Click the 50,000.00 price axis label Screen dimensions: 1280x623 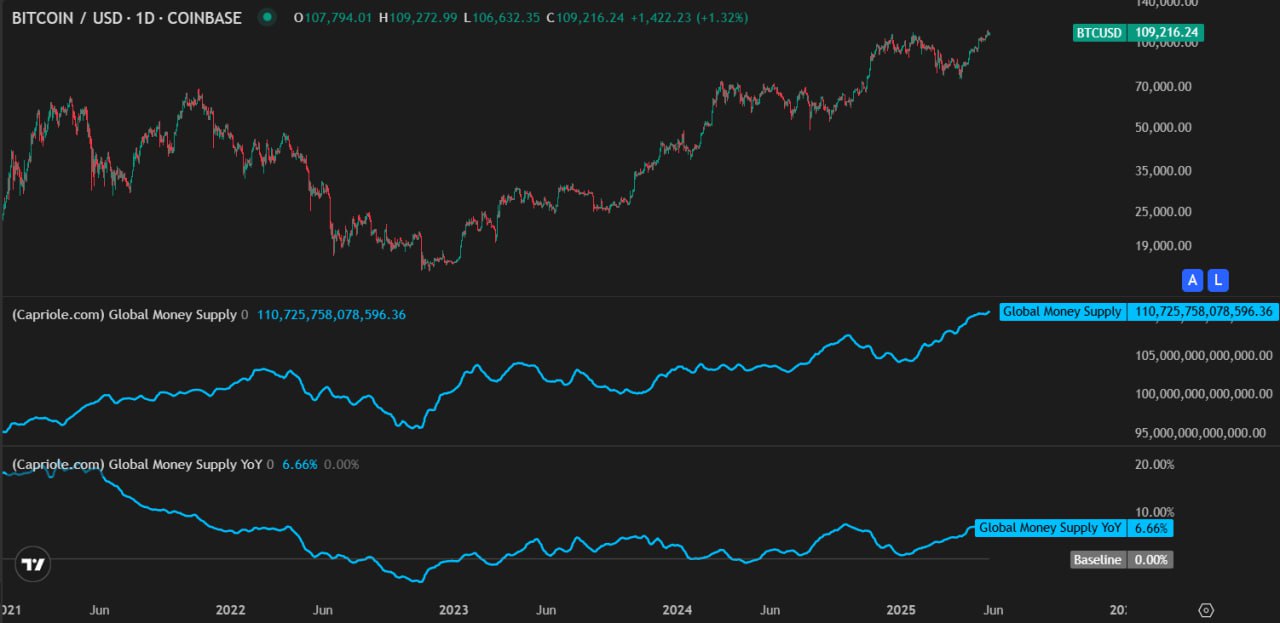pyautogui.click(x=1161, y=128)
